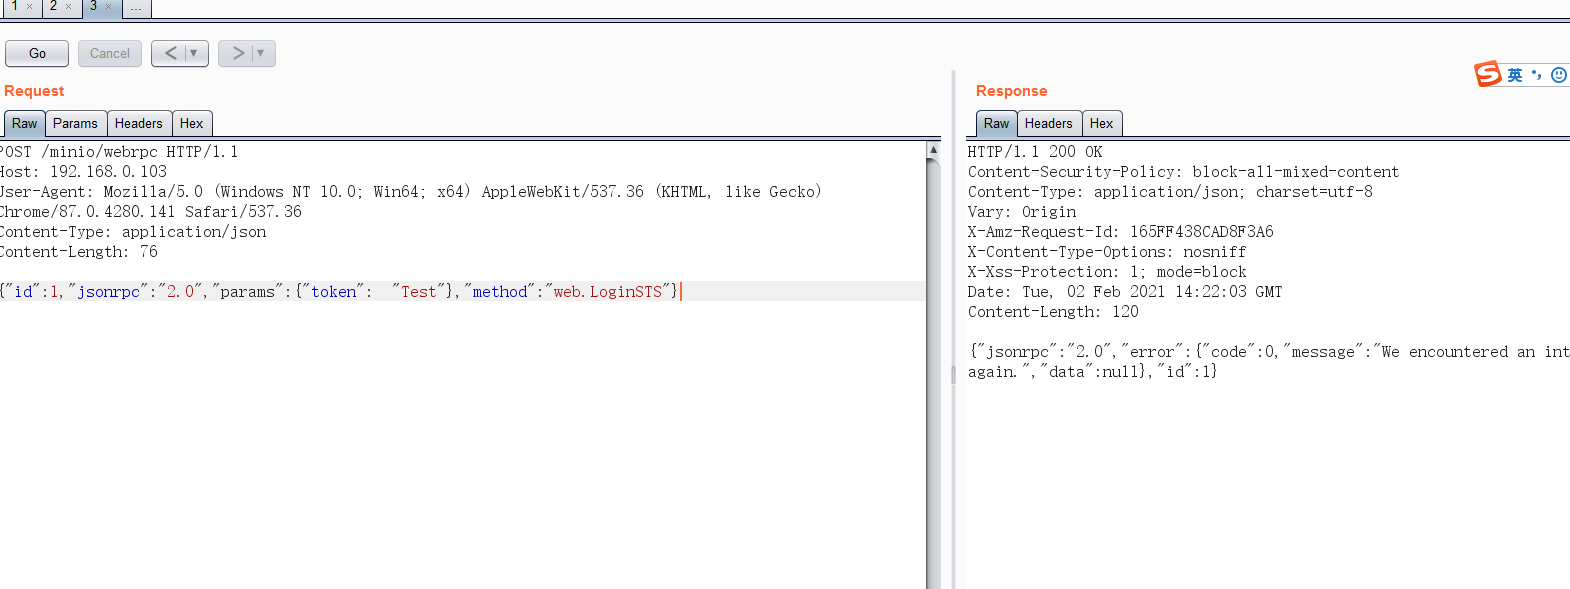Screen dimensions: 1570x589
Task: Switch to Repeater tab 2
Action: pyautogui.click(x=53, y=7)
